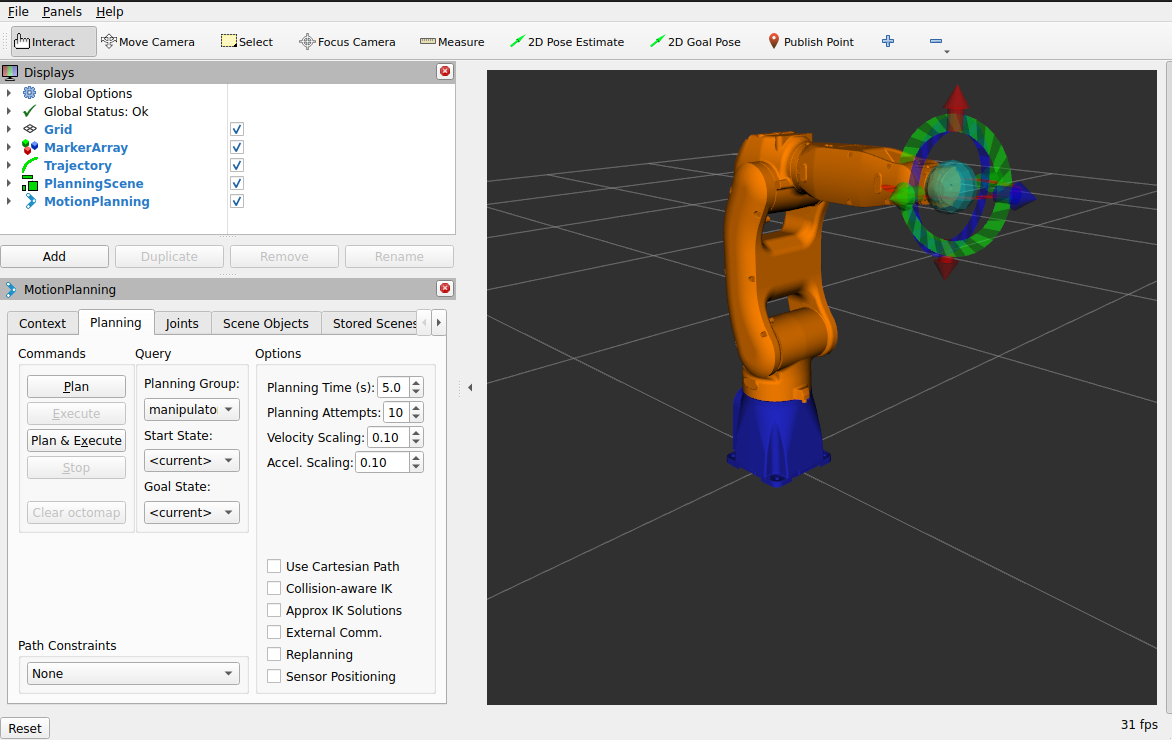Use the Focus Camera tool
Viewport: 1172px width, 740px height.
(347, 41)
